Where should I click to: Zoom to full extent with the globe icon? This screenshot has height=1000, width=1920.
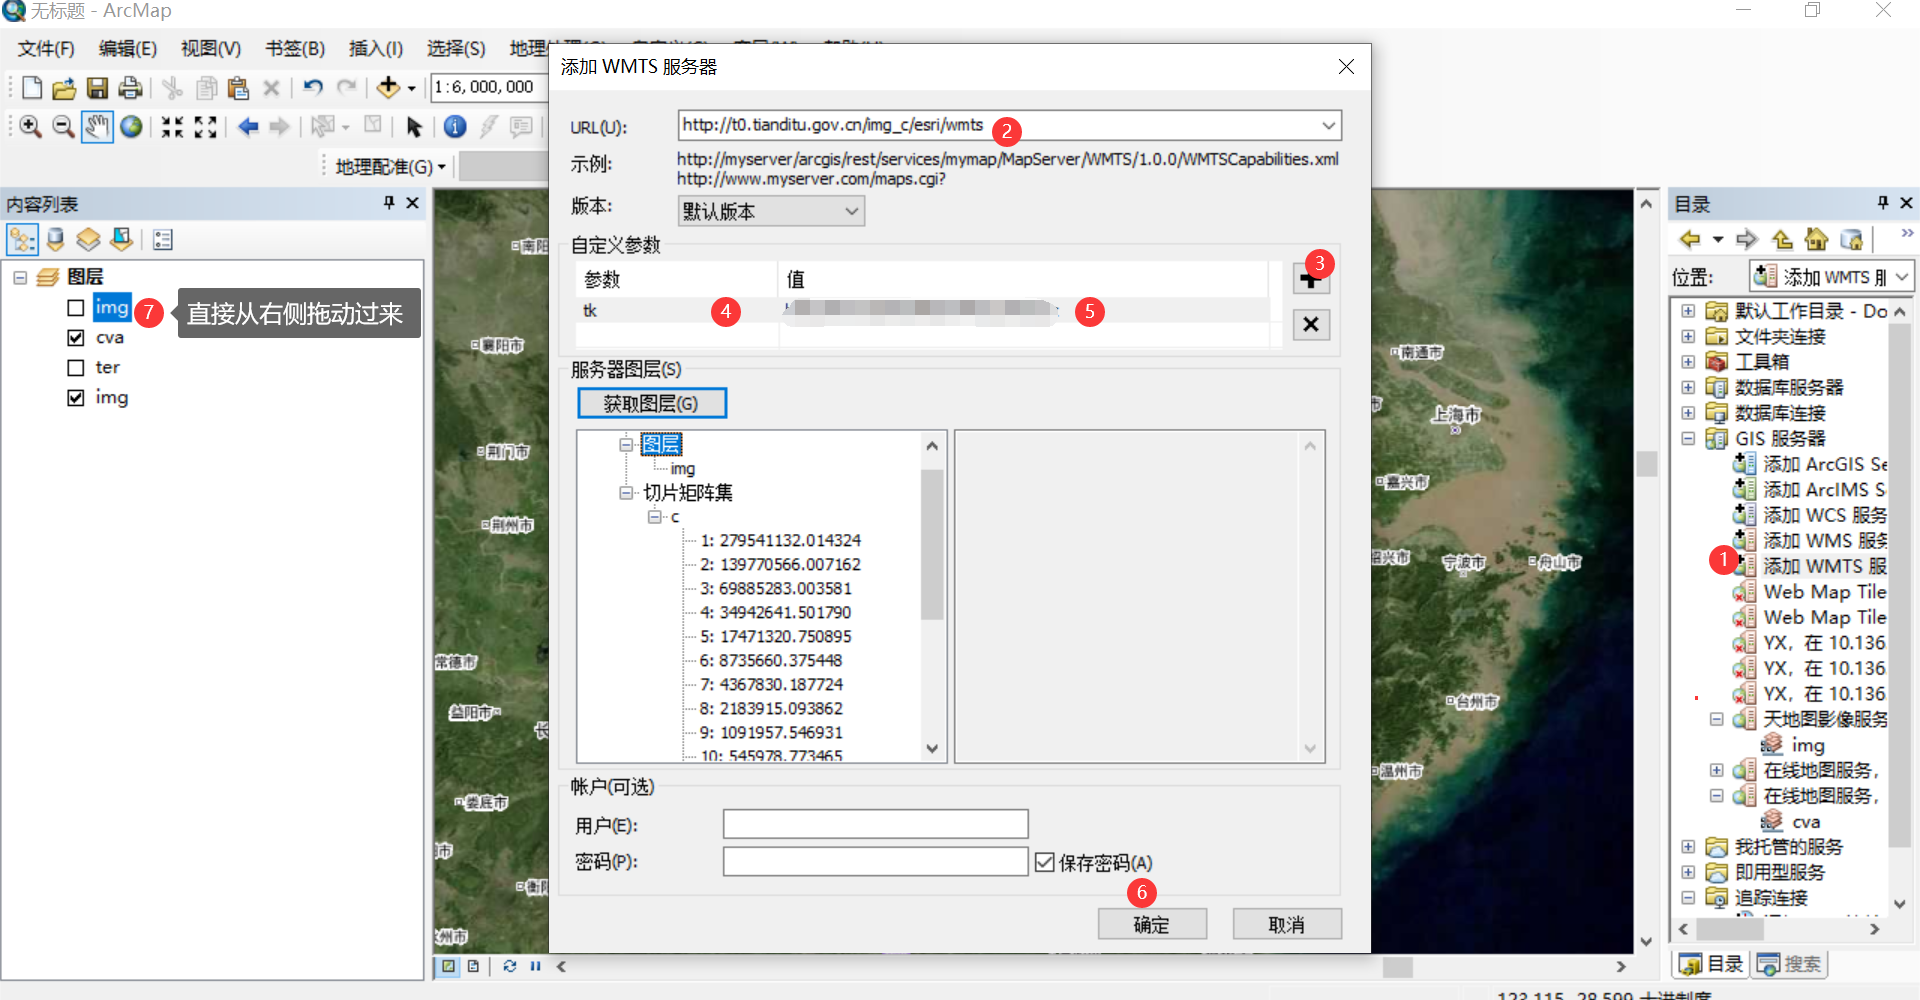(131, 127)
